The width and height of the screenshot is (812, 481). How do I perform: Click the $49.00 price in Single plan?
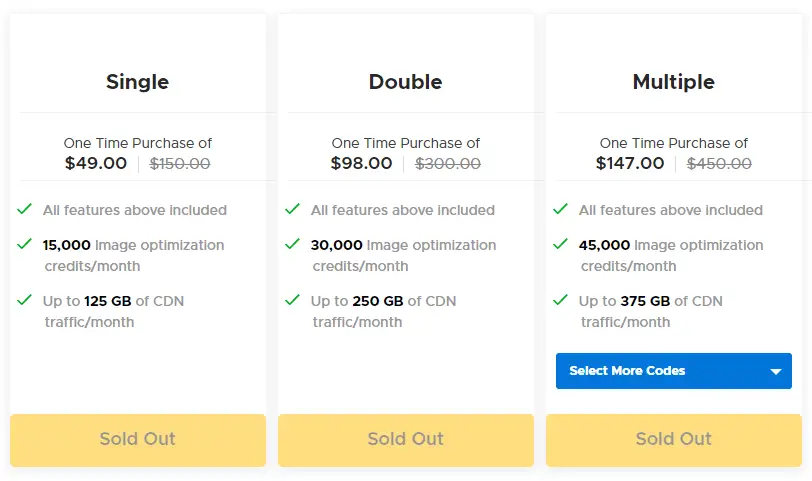(96, 163)
